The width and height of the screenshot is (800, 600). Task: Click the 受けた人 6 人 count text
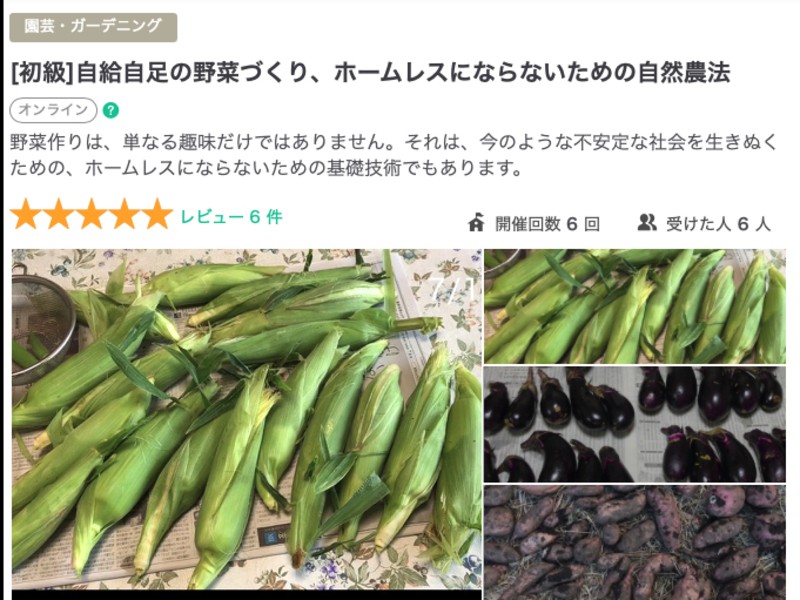tap(718, 223)
